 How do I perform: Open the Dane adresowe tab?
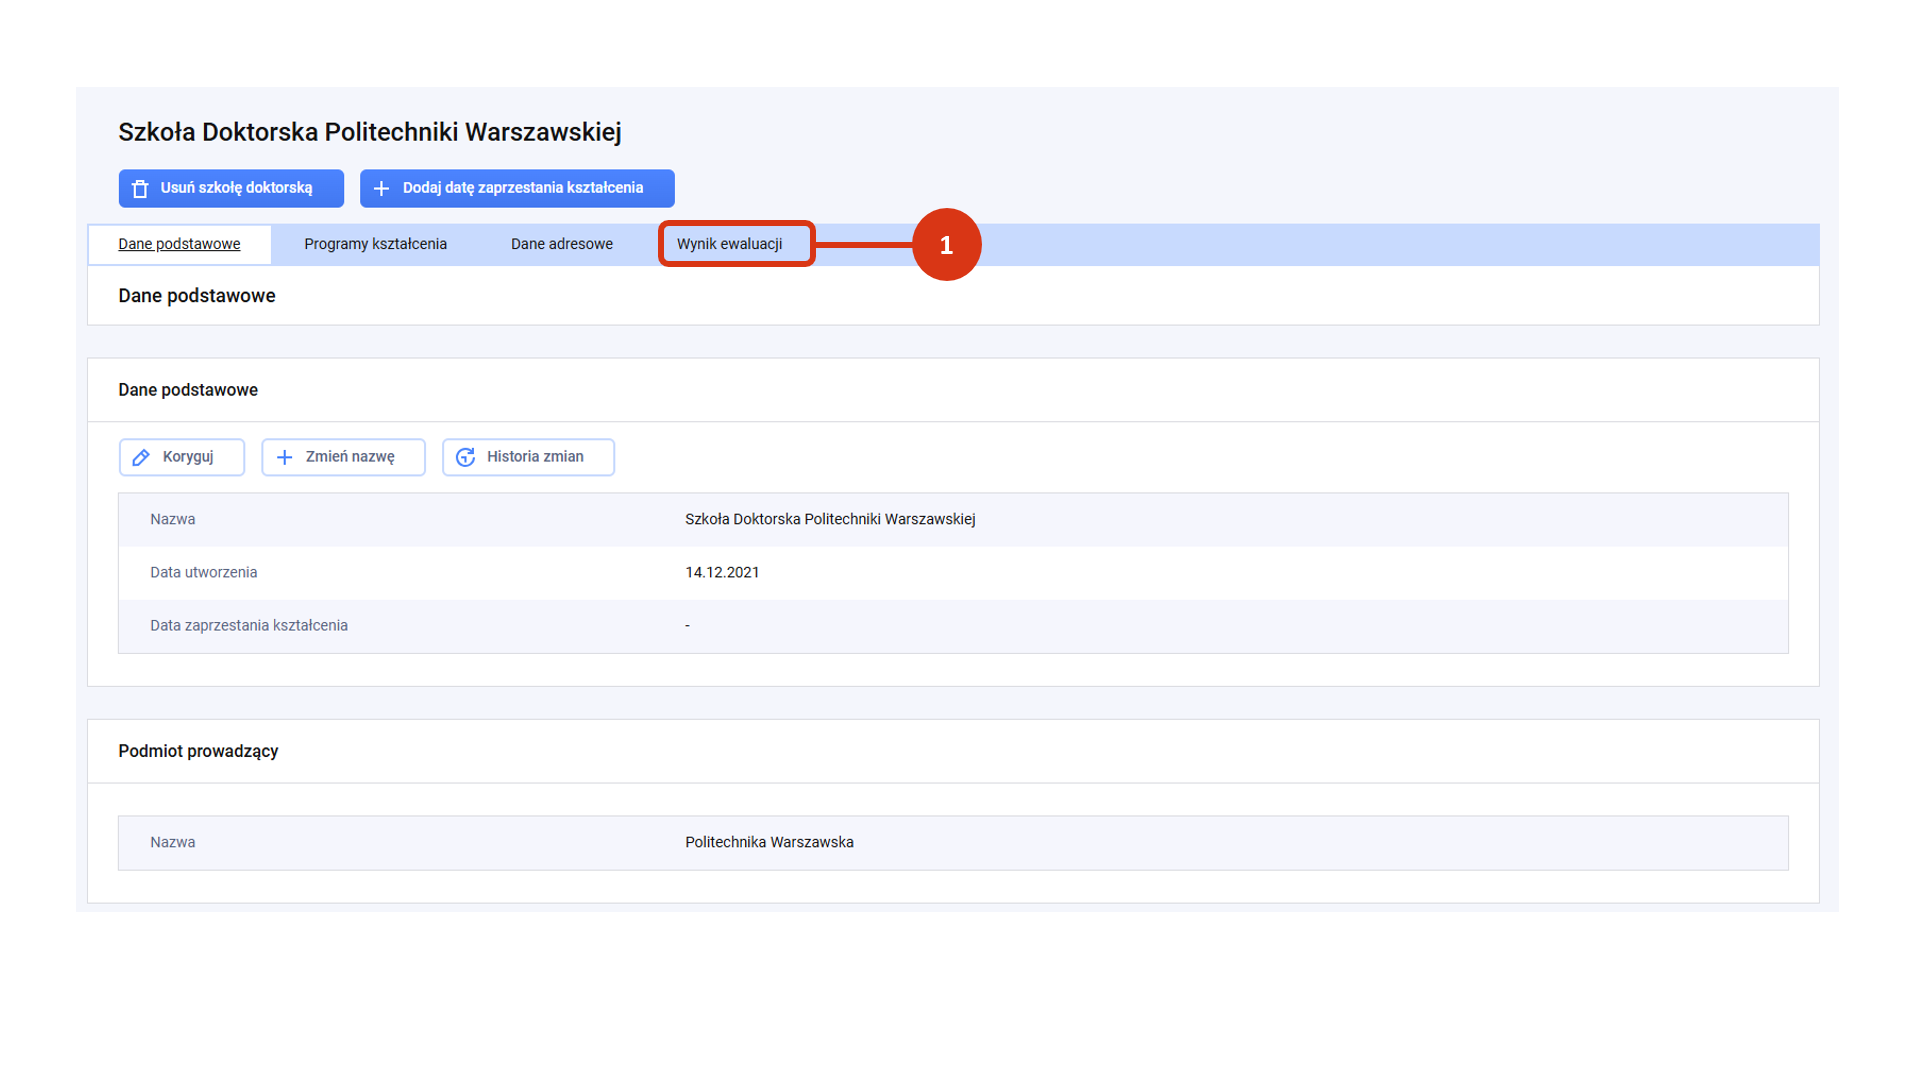point(561,244)
